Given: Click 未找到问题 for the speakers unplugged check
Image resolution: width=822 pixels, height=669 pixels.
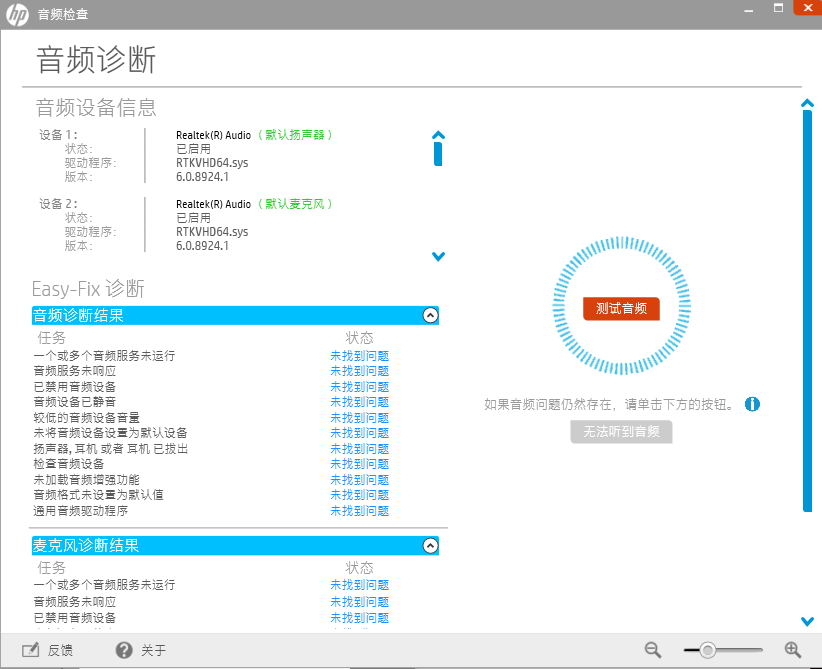Looking at the screenshot, I should [x=359, y=448].
